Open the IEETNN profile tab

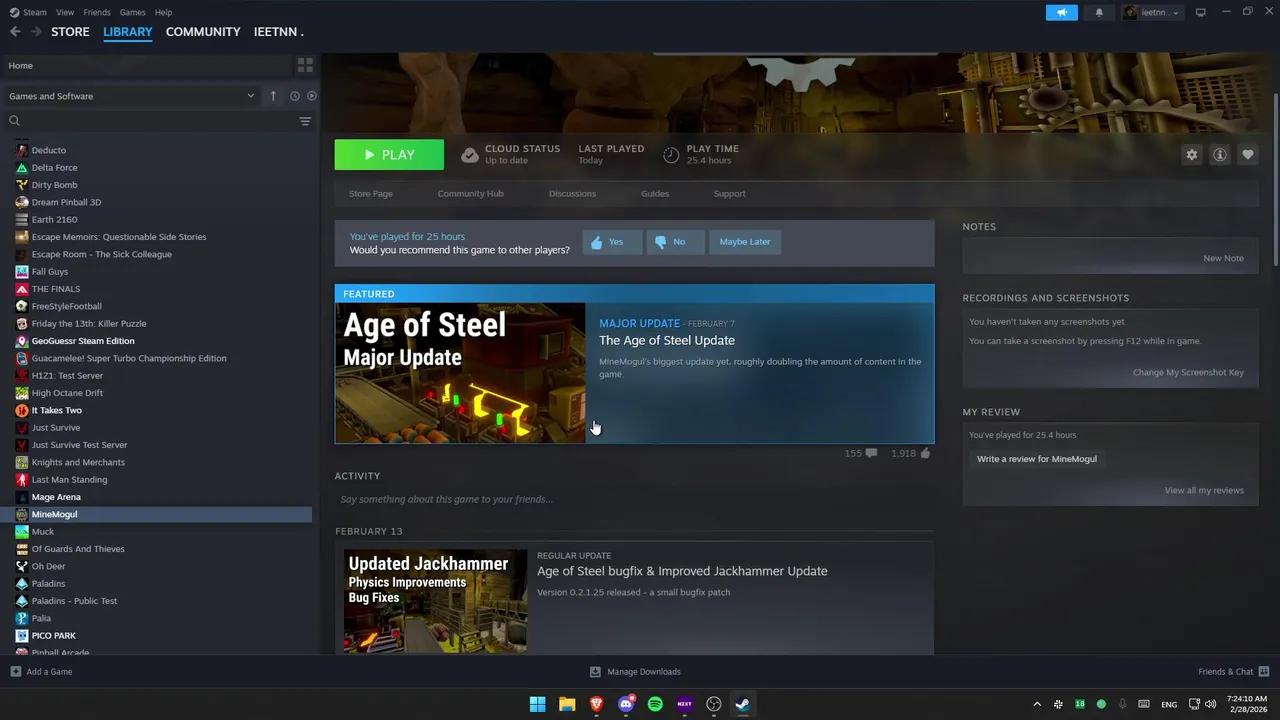(x=278, y=32)
